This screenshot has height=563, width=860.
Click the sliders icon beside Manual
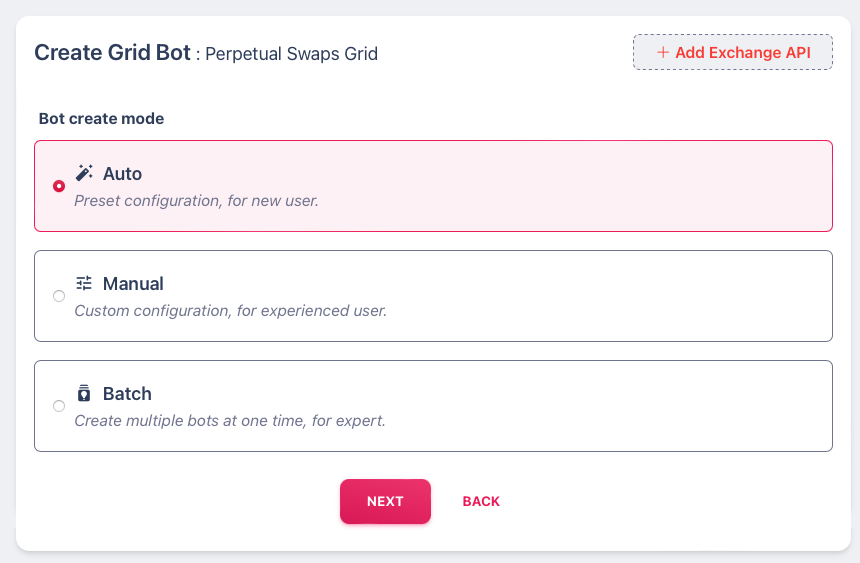tap(84, 283)
